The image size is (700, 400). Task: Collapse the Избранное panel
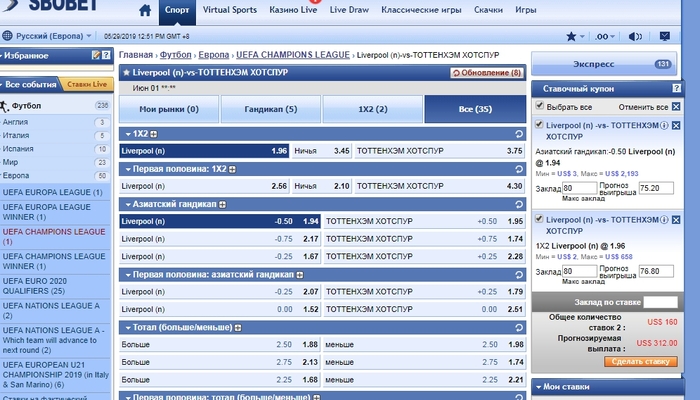tap(2, 56)
